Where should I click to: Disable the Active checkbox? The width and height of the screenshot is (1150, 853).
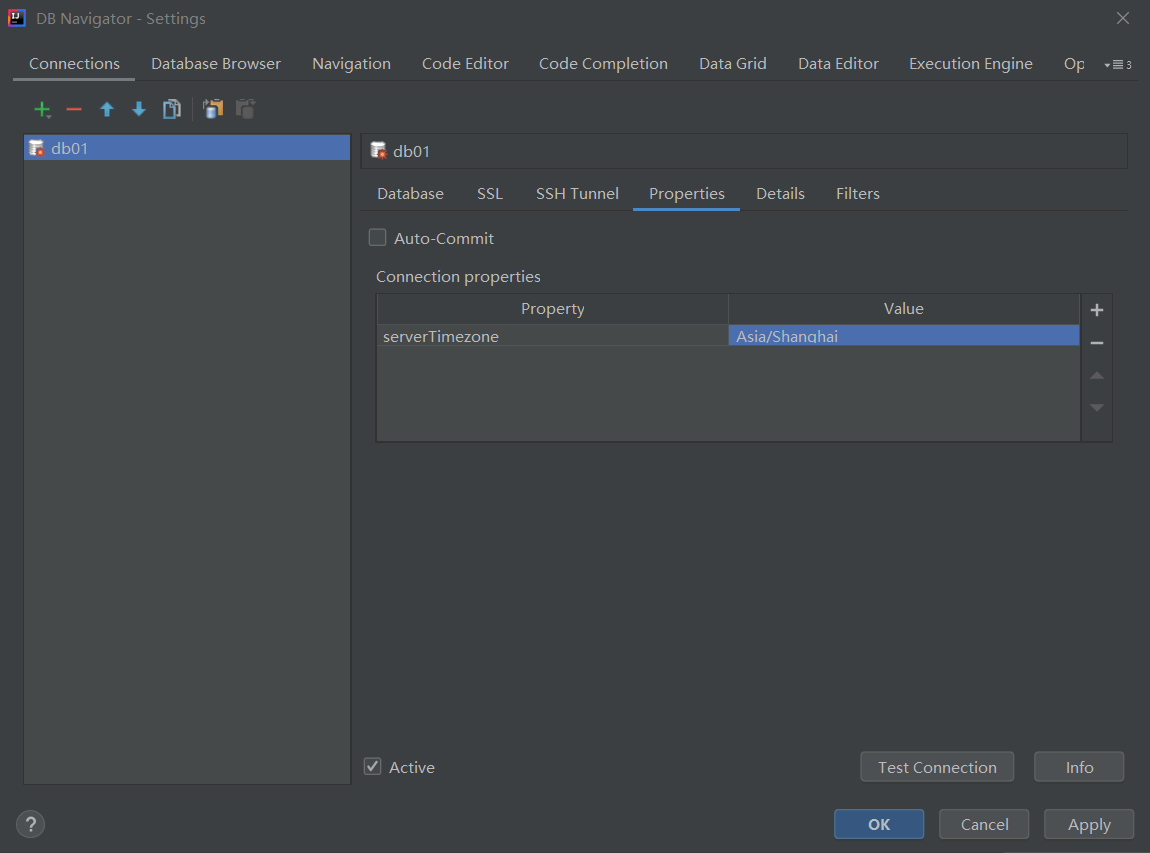click(x=372, y=766)
